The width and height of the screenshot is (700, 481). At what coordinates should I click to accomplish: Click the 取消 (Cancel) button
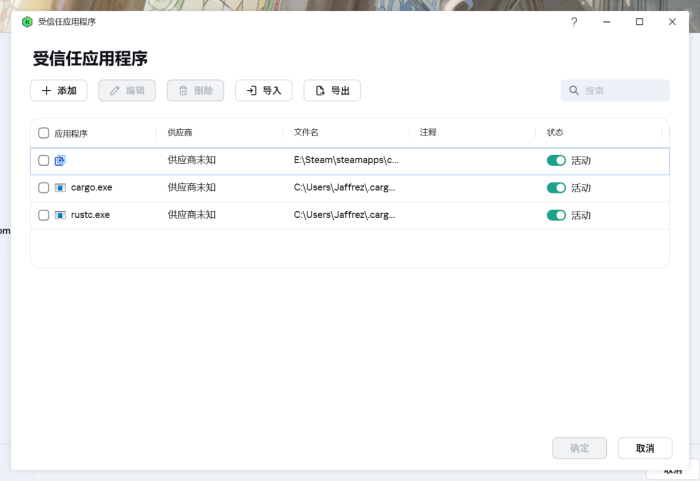click(645, 448)
